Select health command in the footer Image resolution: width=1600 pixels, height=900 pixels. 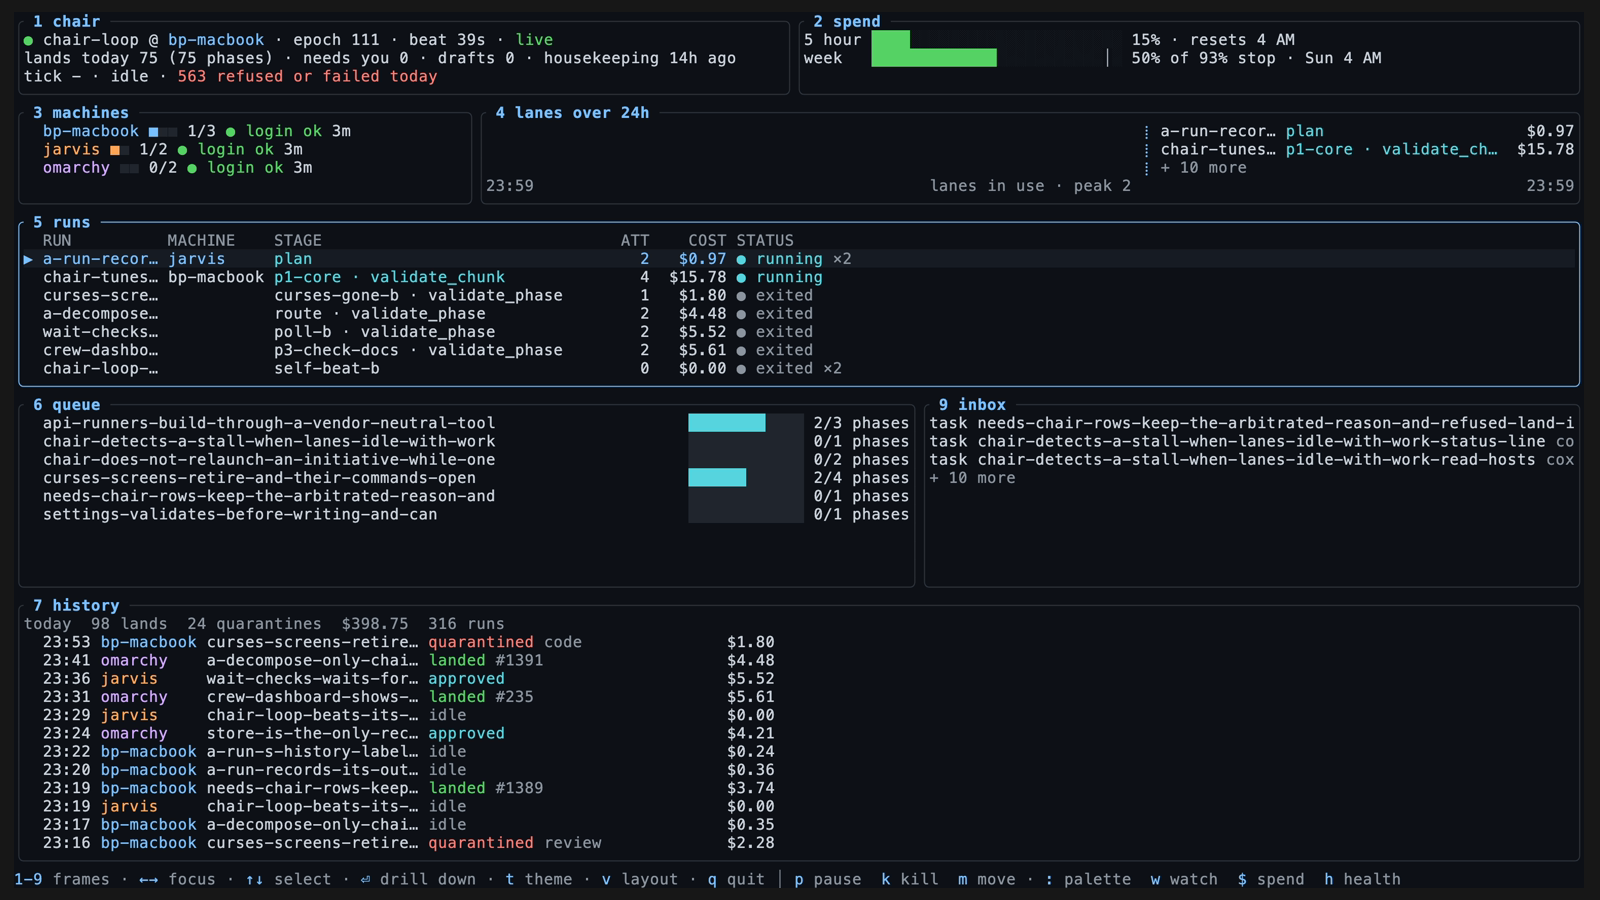[x=1362, y=879]
